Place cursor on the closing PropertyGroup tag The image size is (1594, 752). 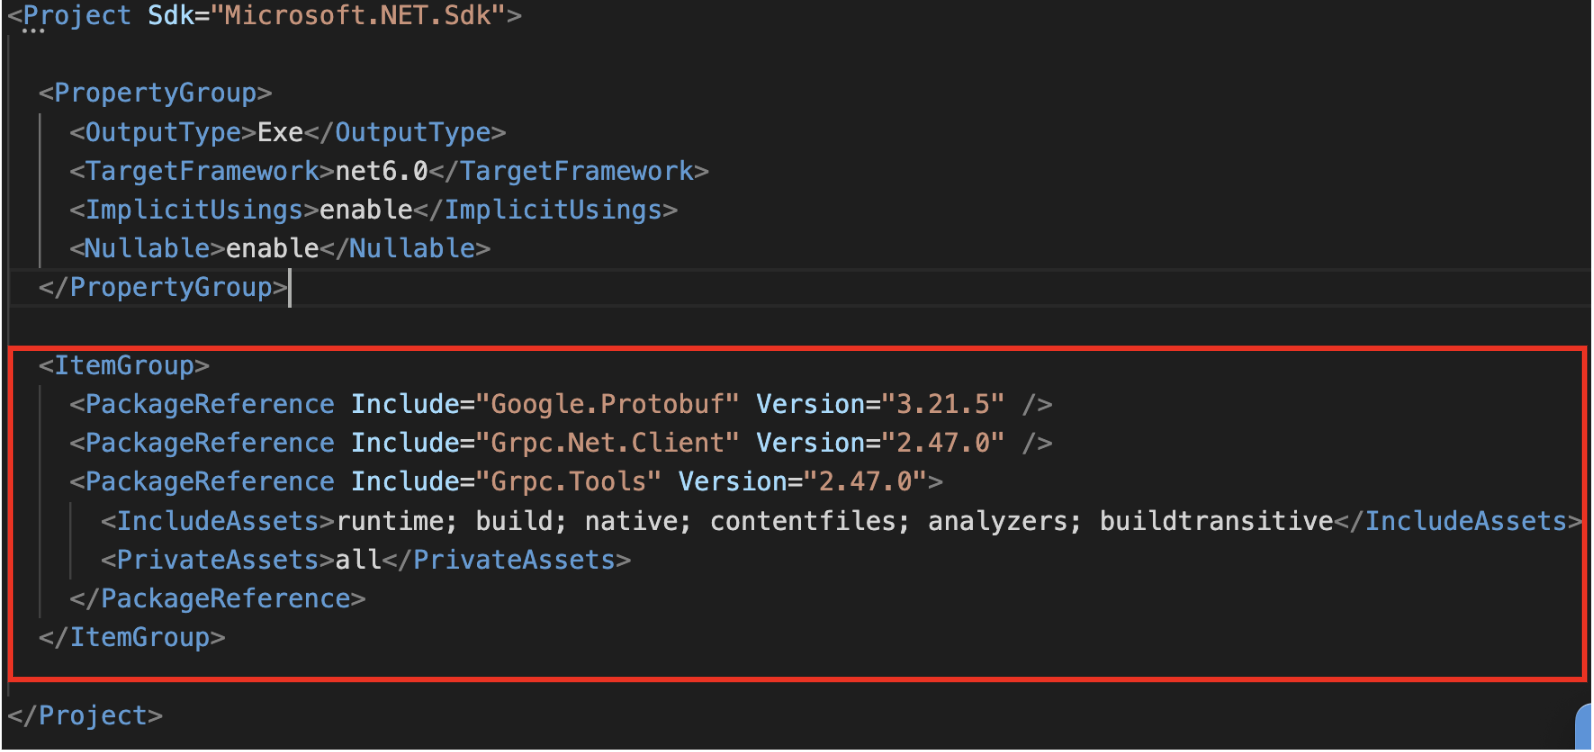163,288
